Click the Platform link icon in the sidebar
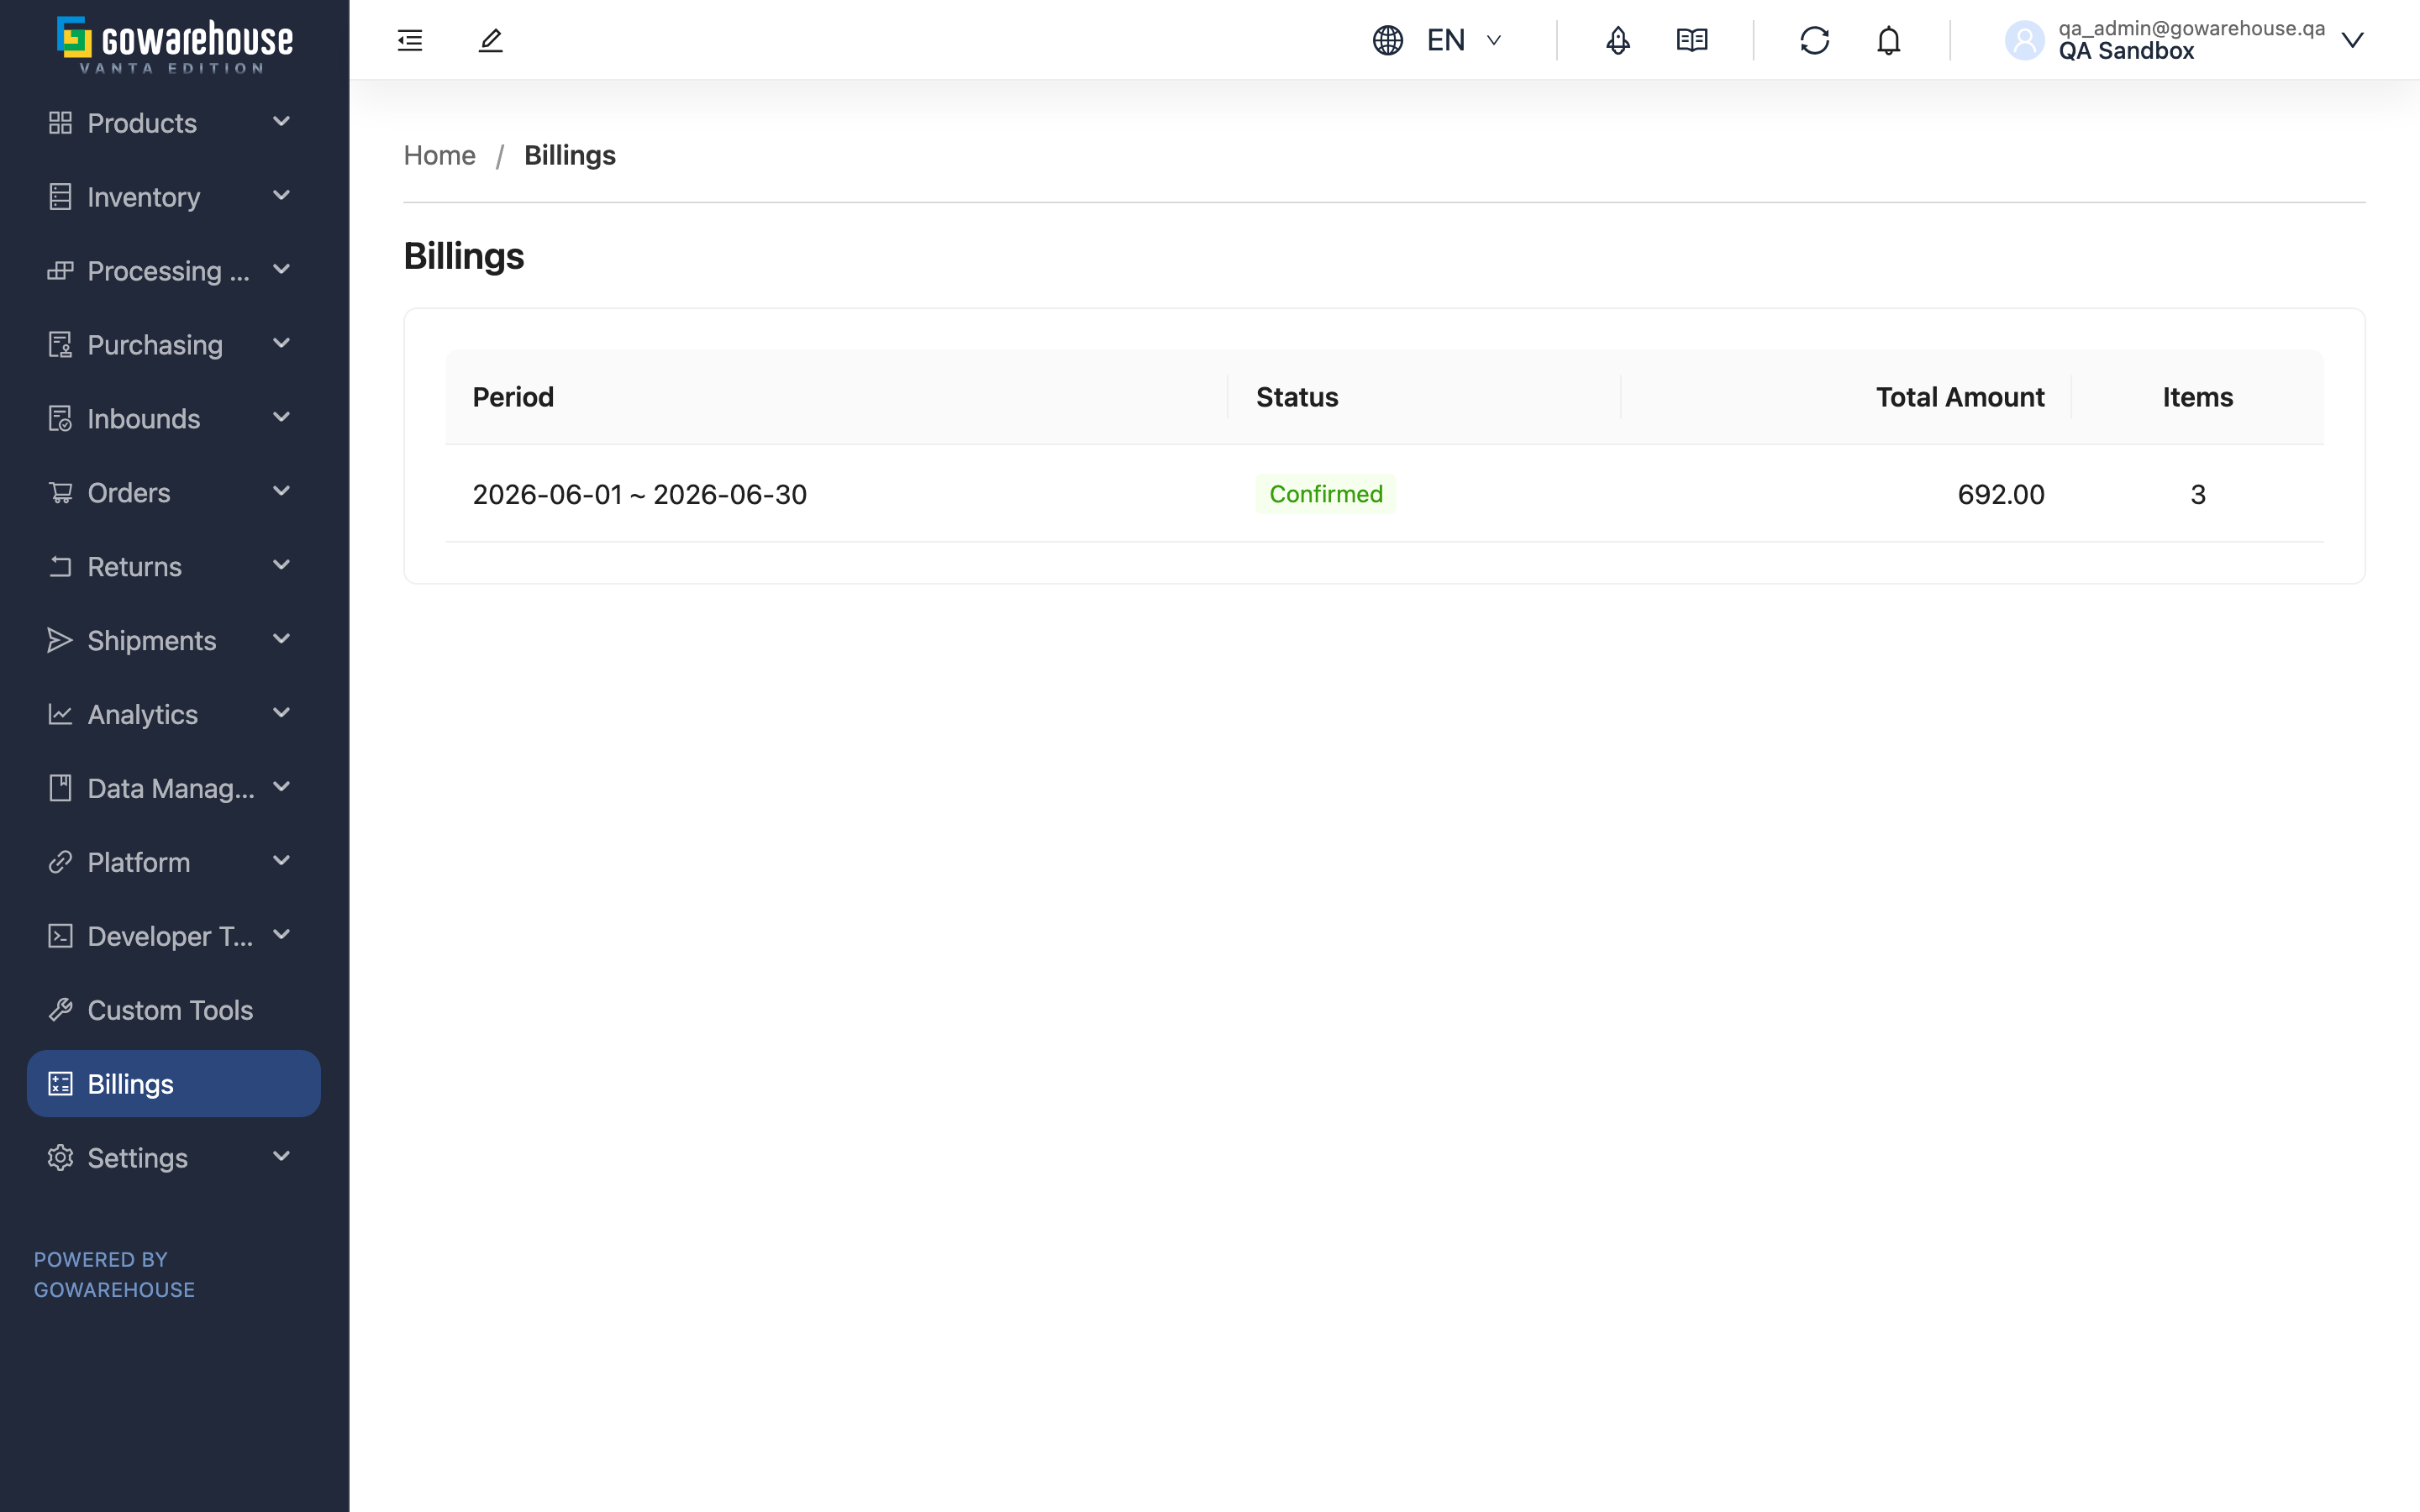Screen dimensions: 2420x1512 click(60, 862)
